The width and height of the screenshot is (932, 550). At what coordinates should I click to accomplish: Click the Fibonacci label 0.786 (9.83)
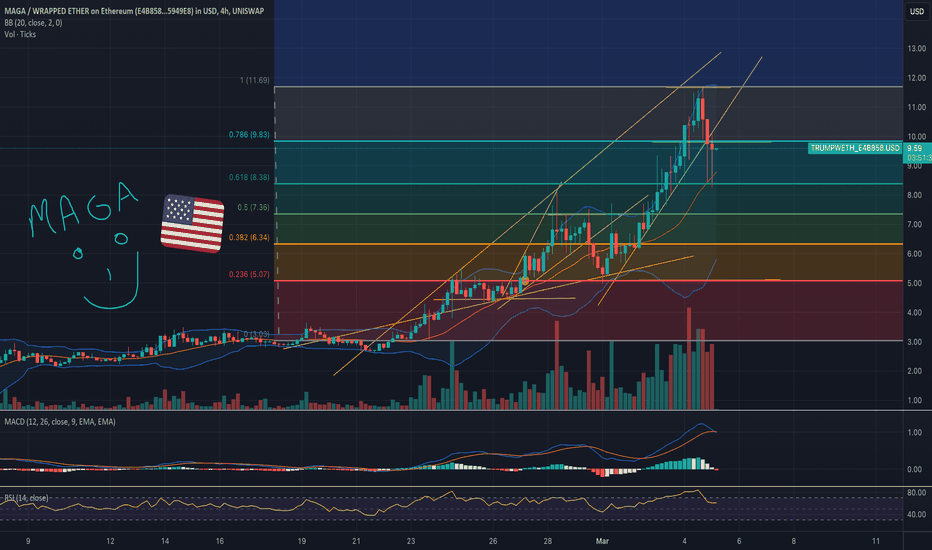(249, 134)
